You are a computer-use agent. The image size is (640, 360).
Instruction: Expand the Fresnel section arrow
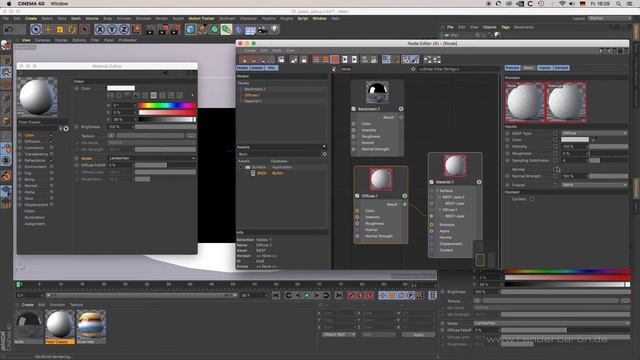coord(507,185)
